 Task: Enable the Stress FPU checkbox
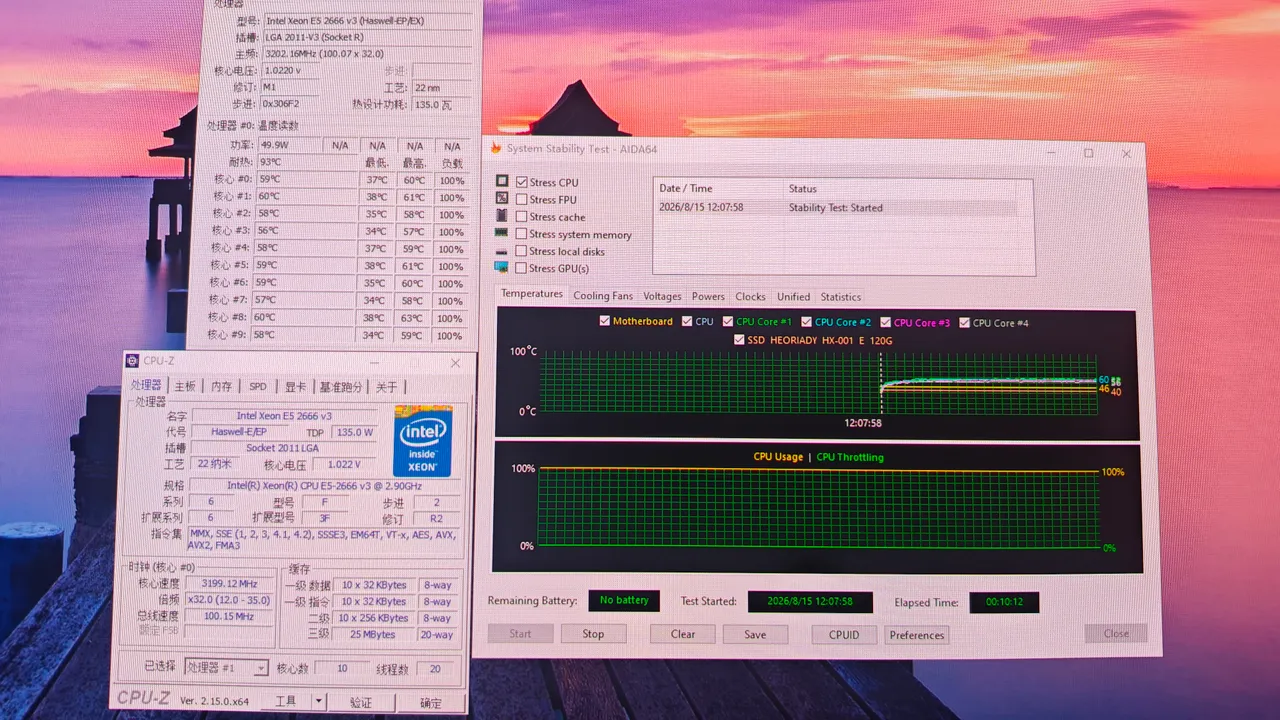pyautogui.click(x=522, y=199)
